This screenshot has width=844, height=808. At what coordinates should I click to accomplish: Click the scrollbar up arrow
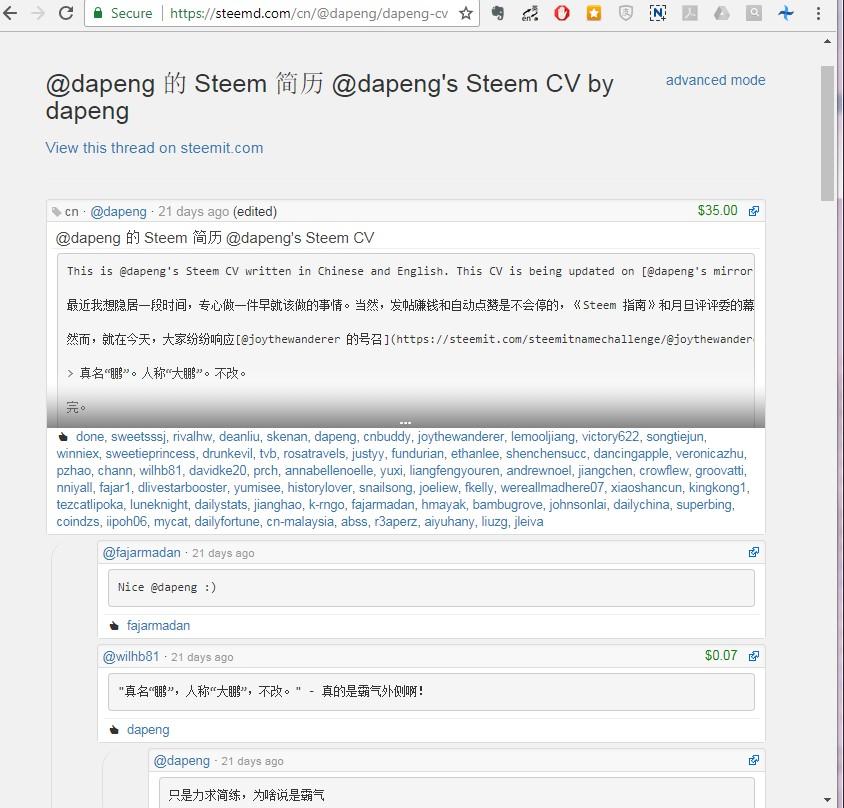(x=827, y=41)
